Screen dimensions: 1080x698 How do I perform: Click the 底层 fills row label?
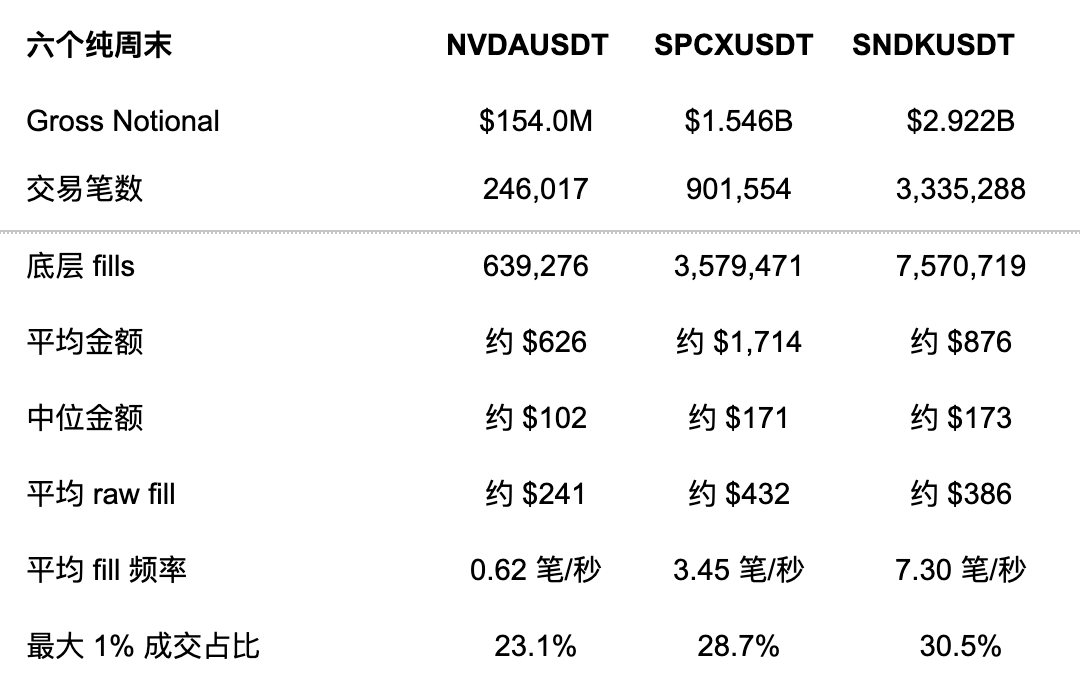pyautogui.click(x=81, y=266)
